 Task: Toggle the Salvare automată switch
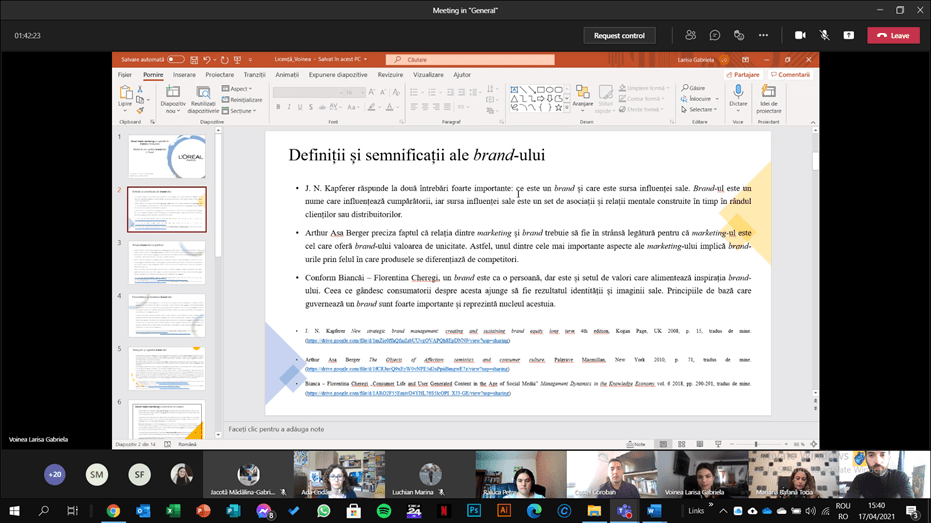pos(175,60)
